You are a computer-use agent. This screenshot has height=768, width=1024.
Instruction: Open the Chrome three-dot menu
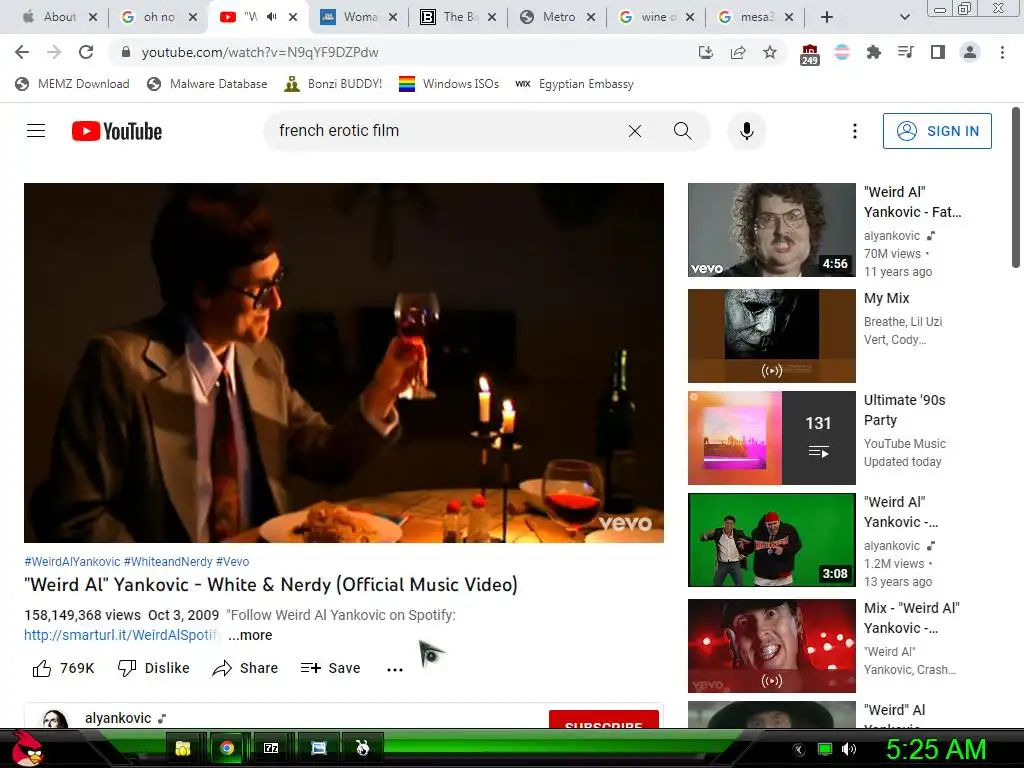point(1002,52)
